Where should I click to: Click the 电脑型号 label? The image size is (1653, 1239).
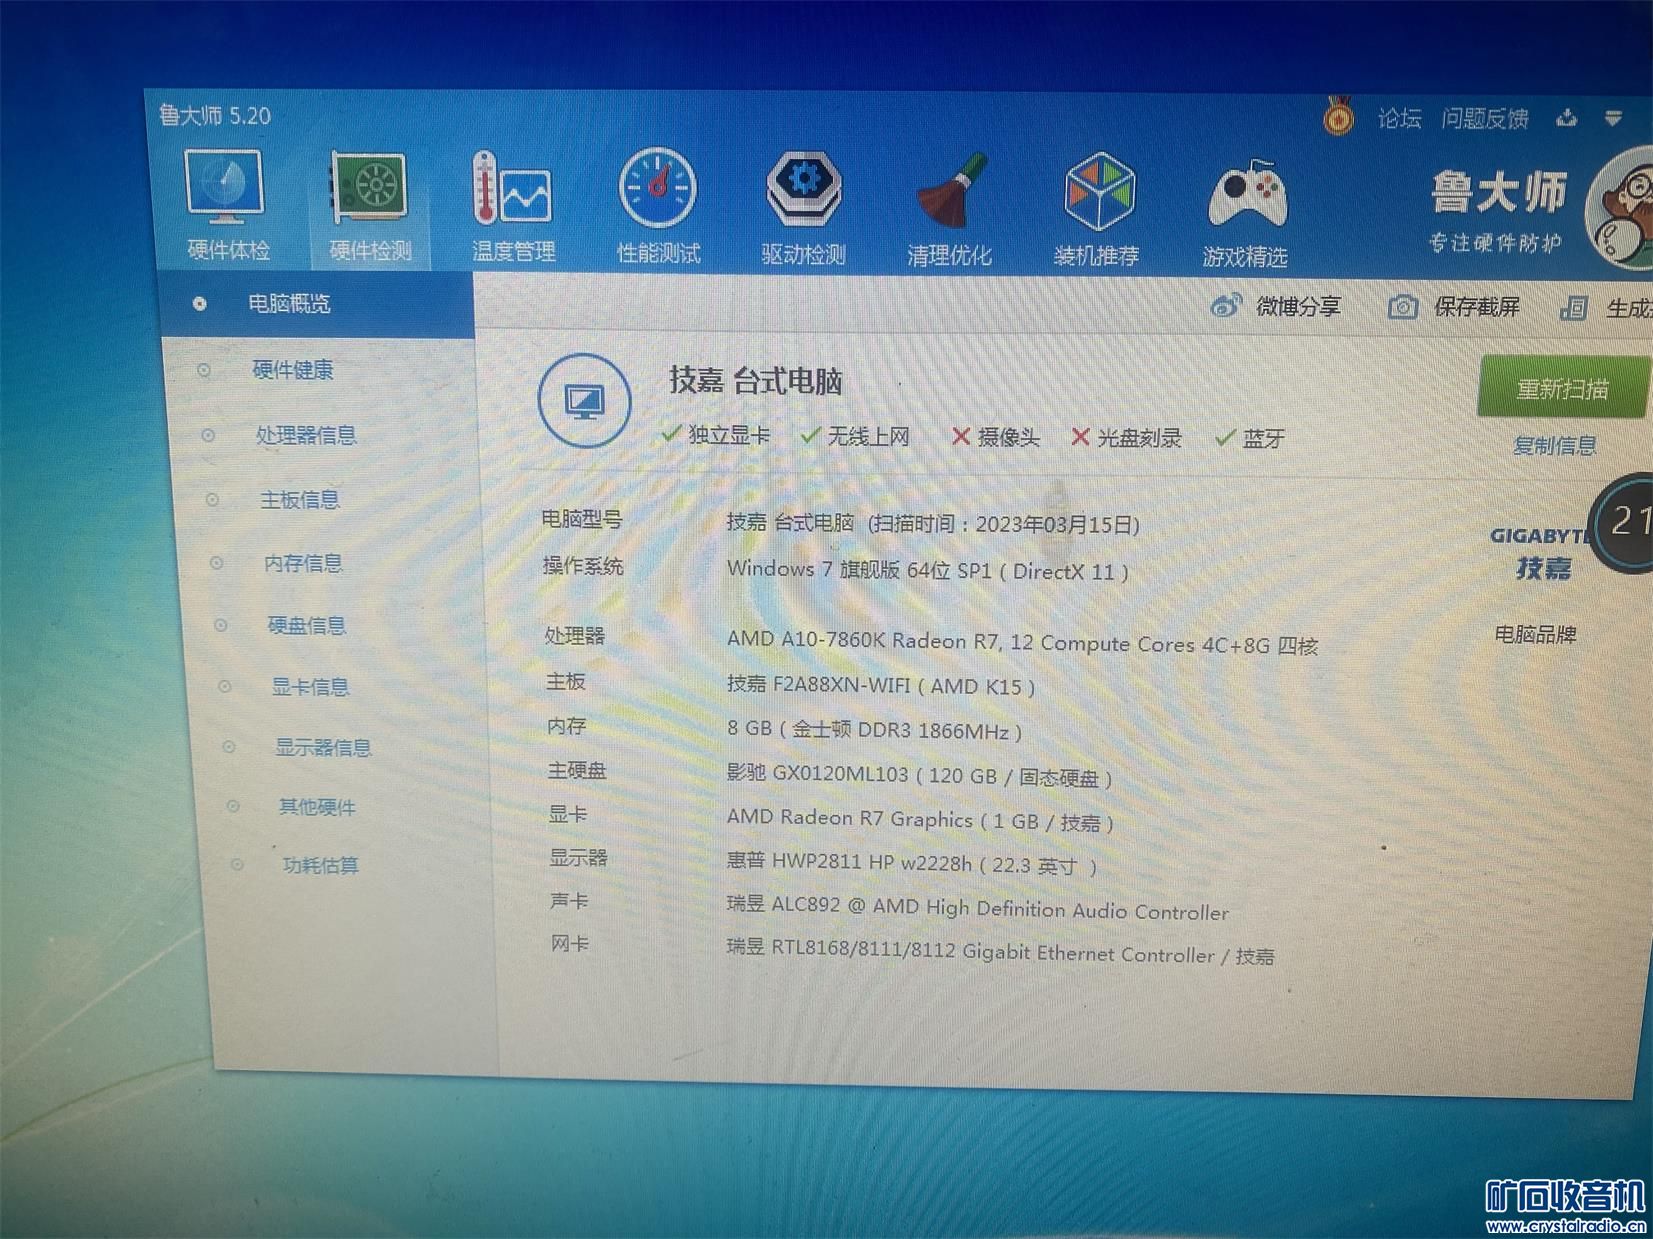coord(581,519)
